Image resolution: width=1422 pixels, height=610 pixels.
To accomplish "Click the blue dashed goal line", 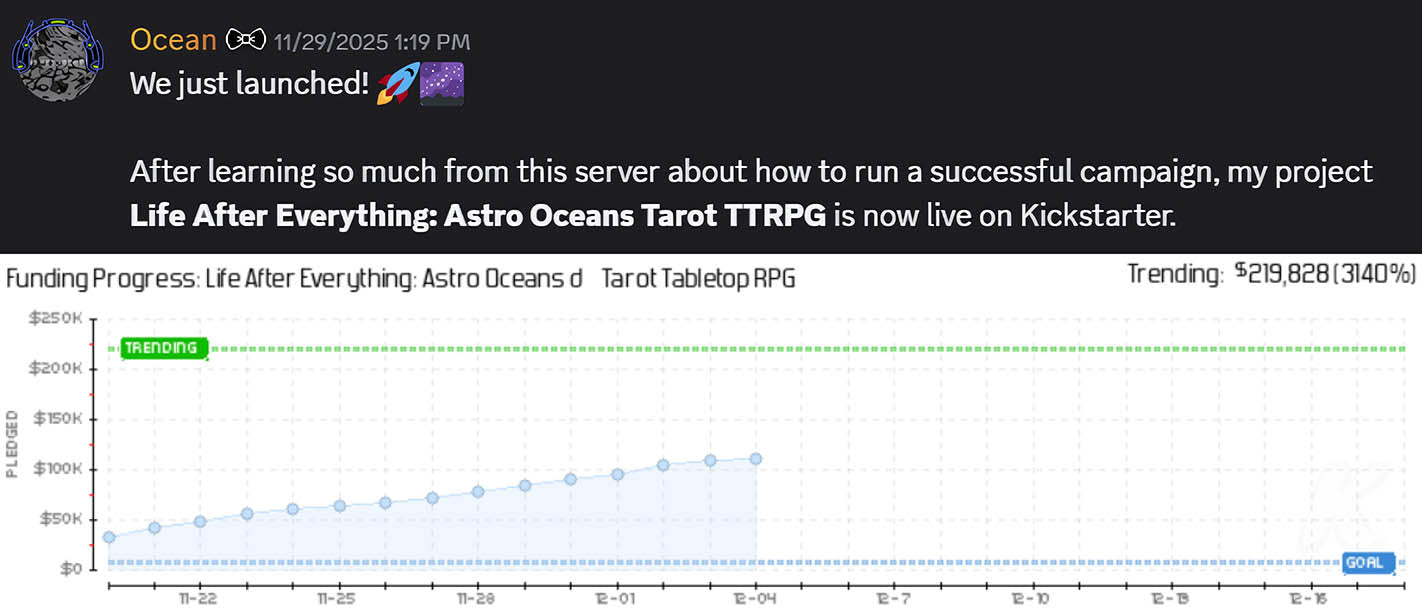I will (700, 564).
